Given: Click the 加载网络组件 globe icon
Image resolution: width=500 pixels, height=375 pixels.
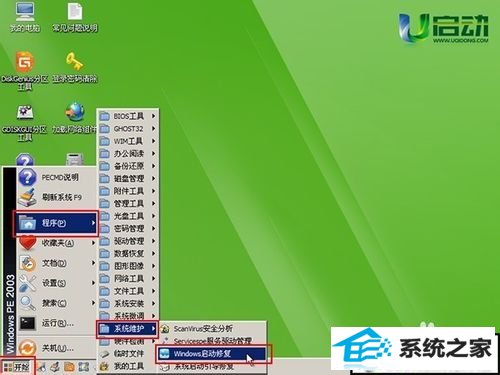Looking at the screenshot, I should [75, 112].
